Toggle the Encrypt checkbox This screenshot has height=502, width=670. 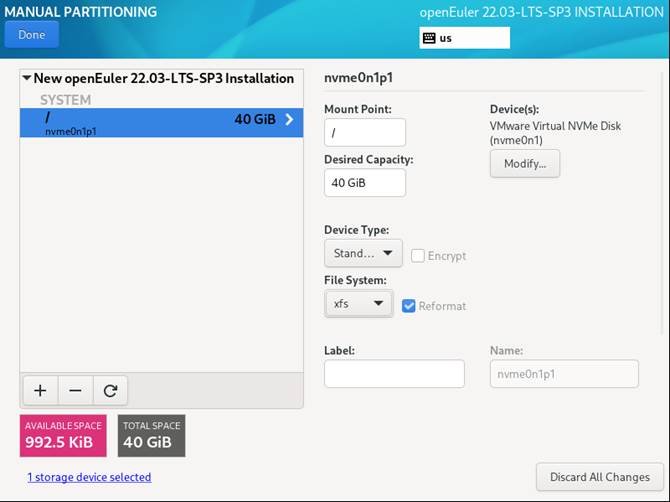point(418,255)
